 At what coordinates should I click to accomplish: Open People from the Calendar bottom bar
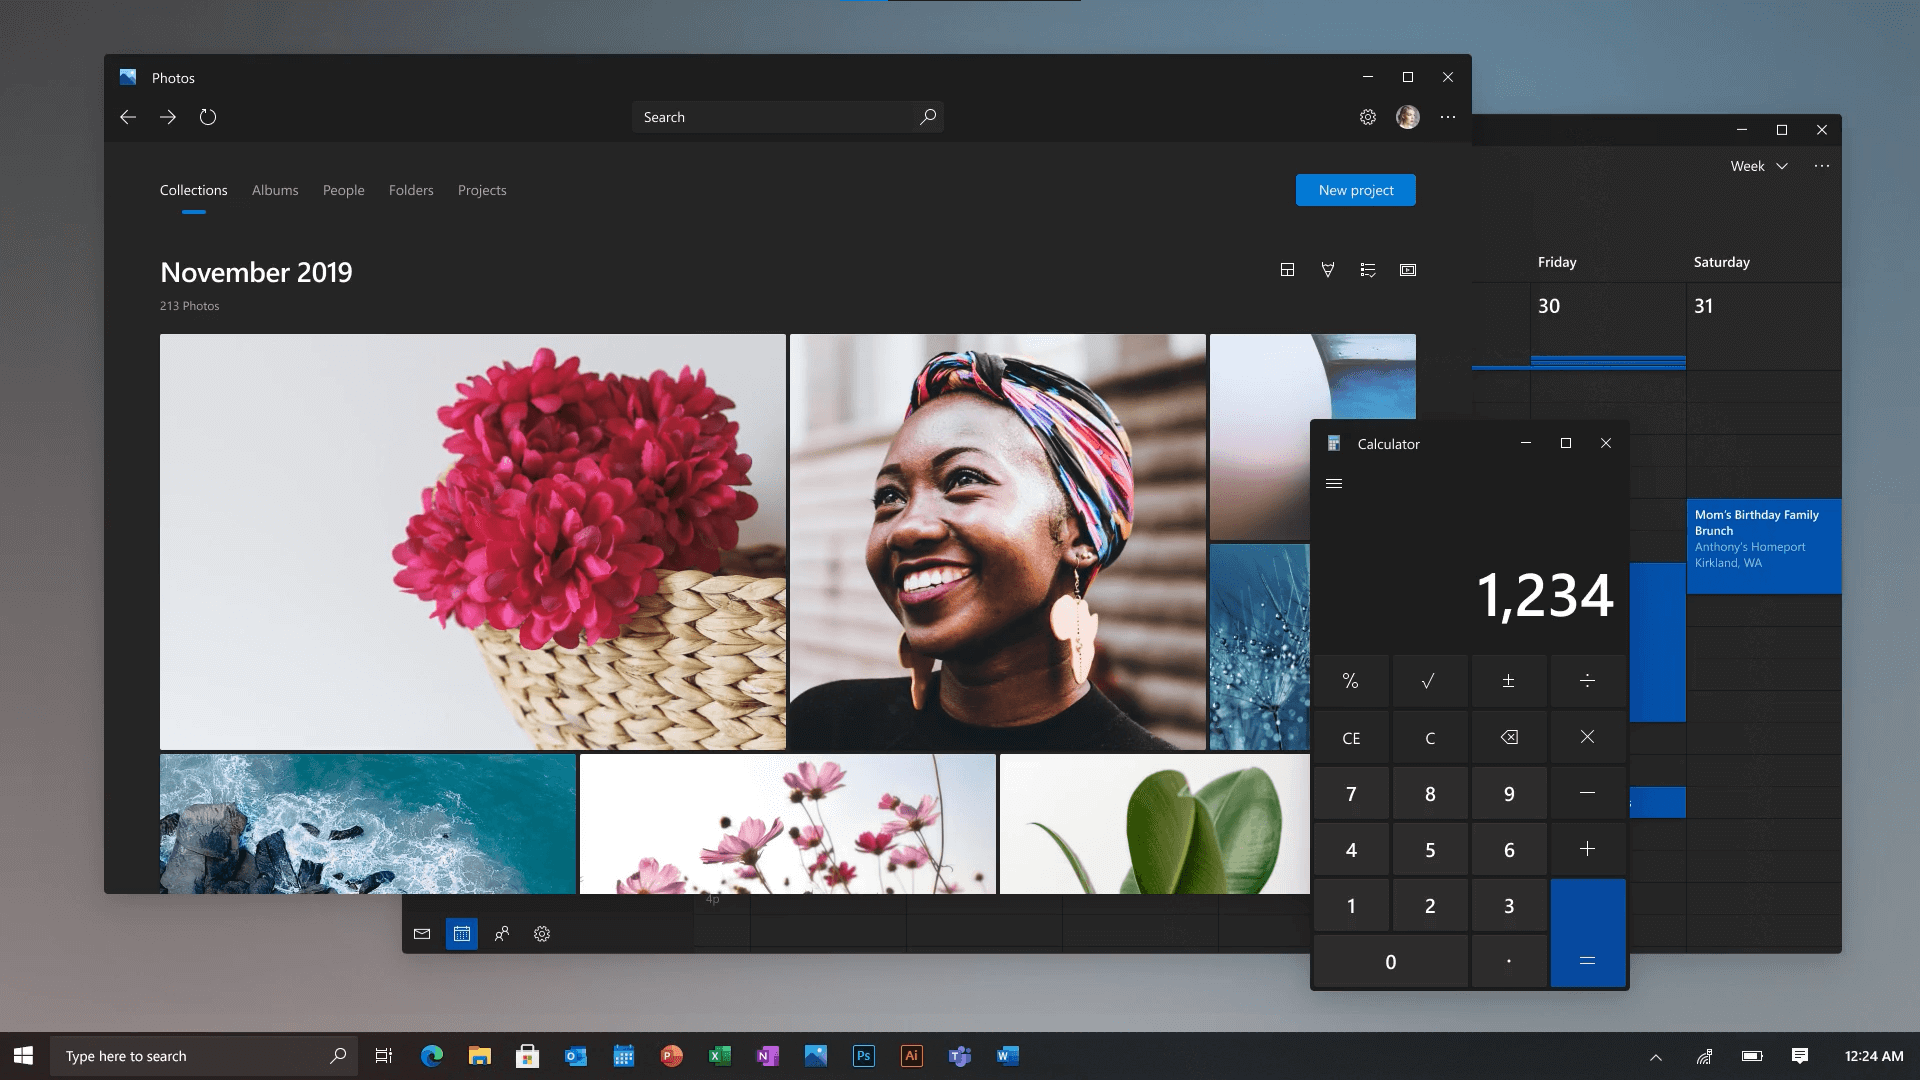pyautogui.click(x=502, y=933)
